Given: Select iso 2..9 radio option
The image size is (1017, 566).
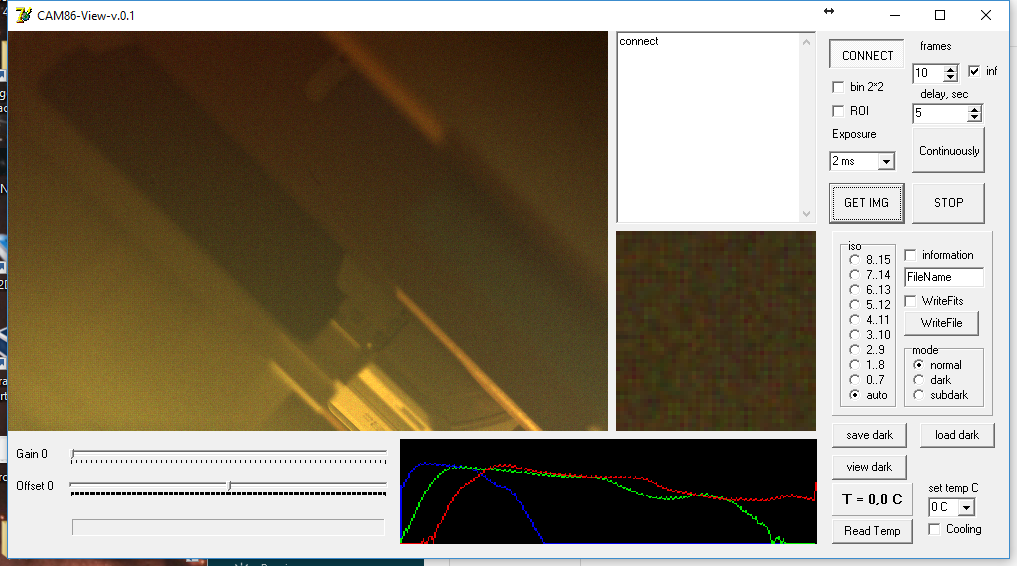Looking at the screenshot, I should [x=854, y=349].
